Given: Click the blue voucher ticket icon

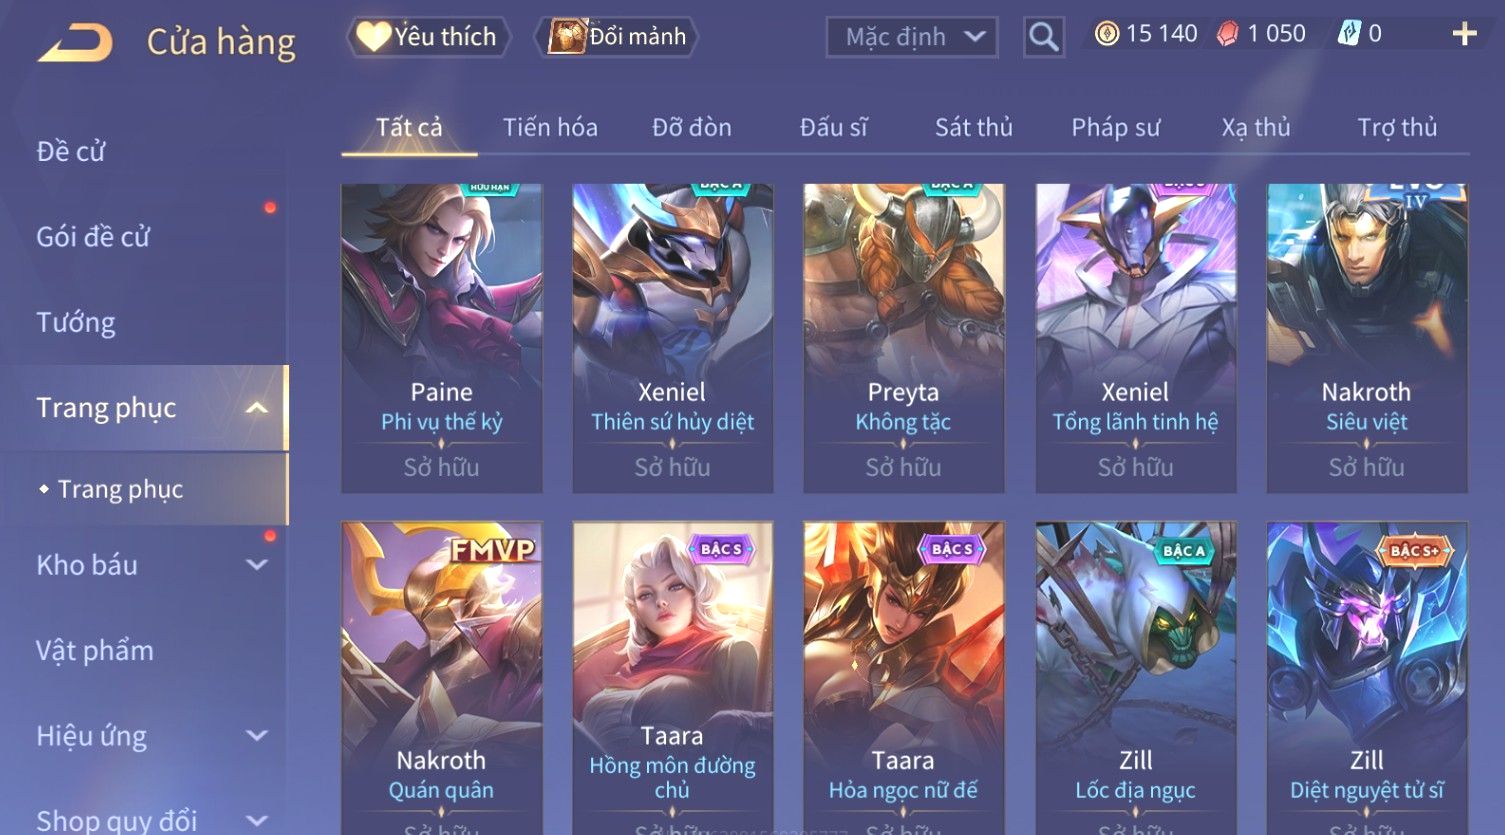Looking at the screenshot, I should click(x=1349, y=34).
